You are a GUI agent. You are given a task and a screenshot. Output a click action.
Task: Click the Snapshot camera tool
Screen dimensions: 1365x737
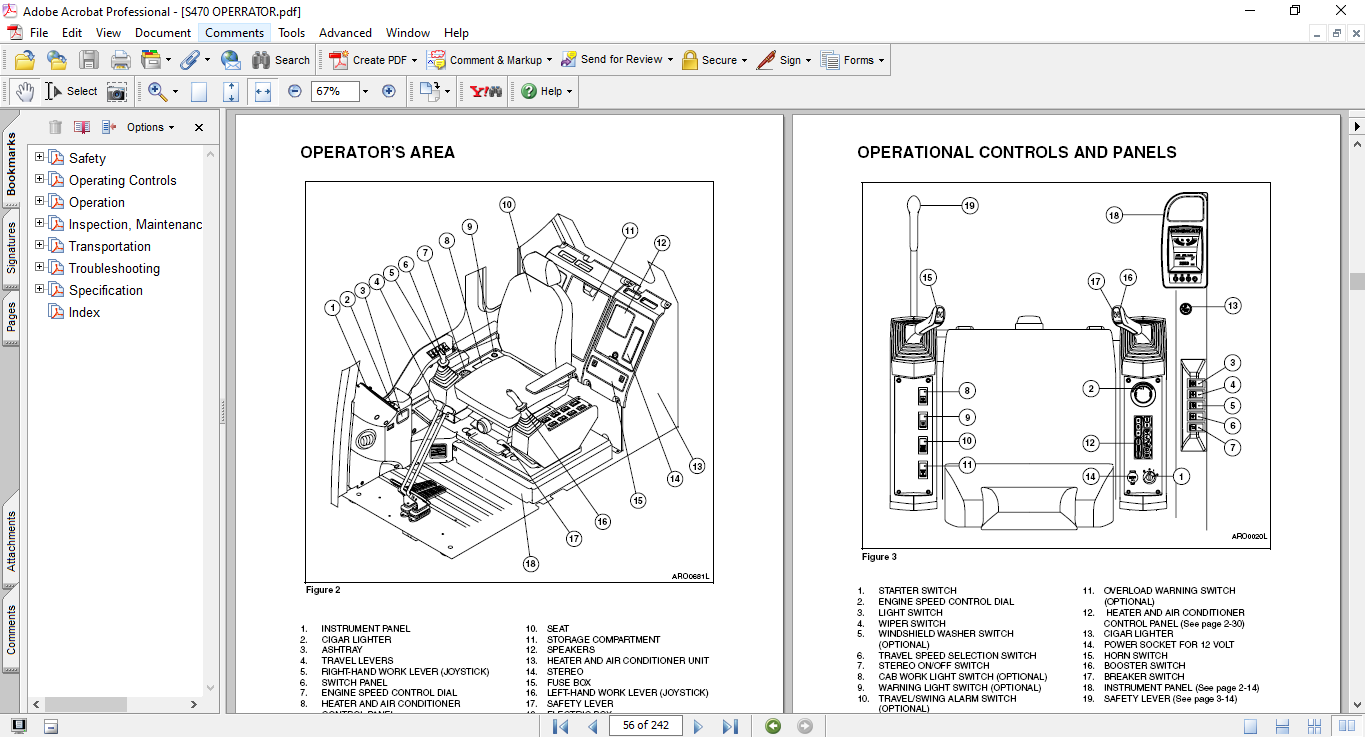click(x=117, y=91)
